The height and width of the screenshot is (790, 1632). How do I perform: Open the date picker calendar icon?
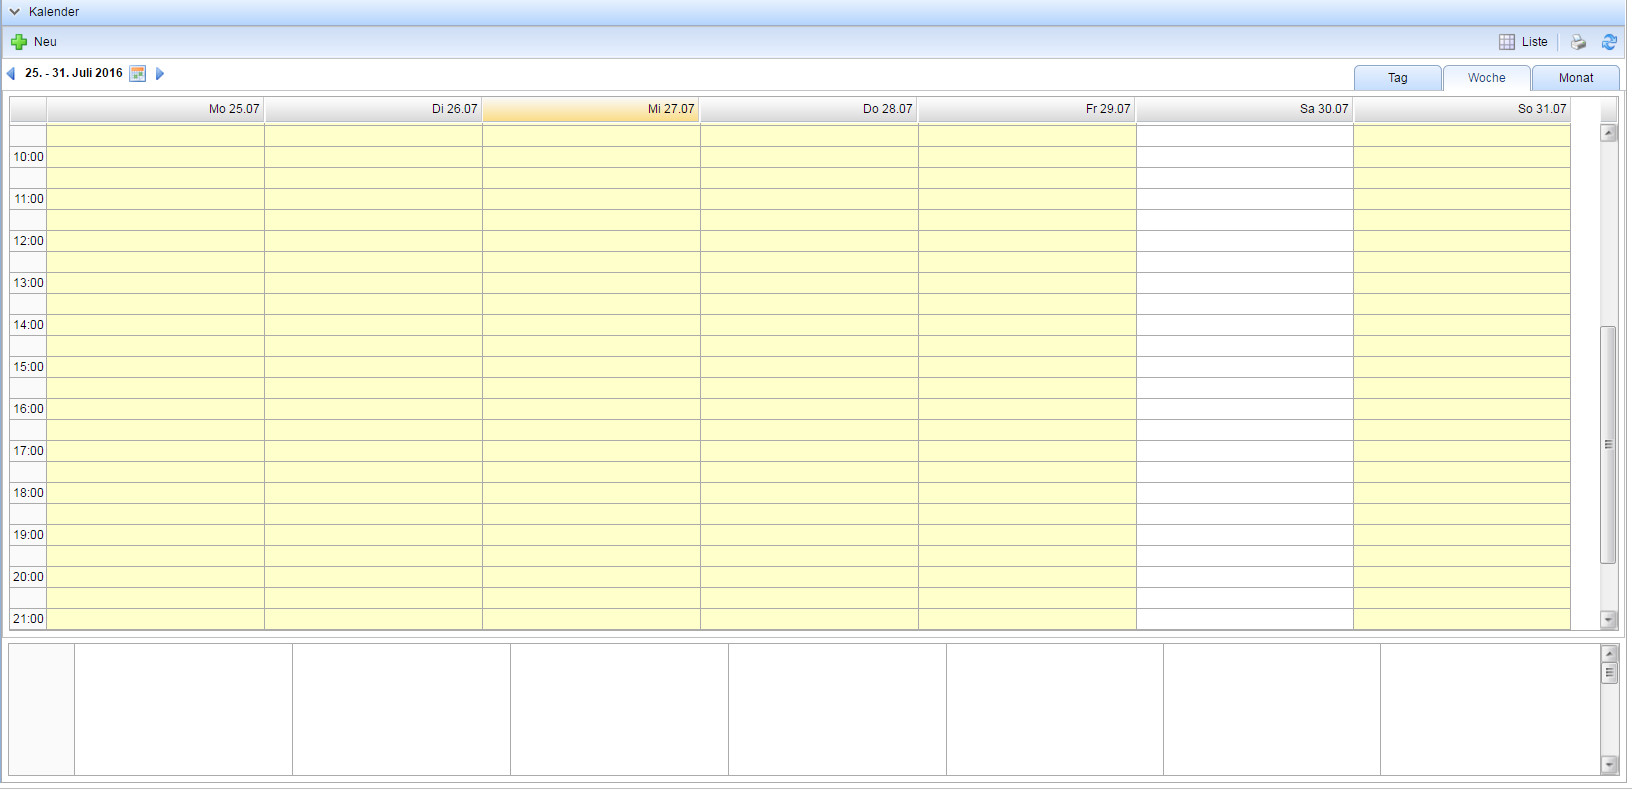138,73
